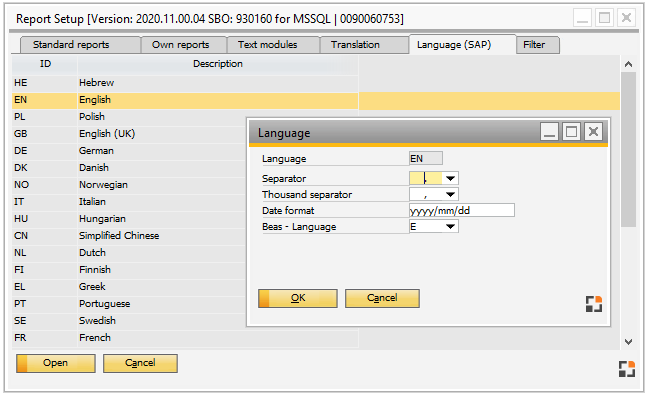This screenshot has width=647, height=396.
Task: Click the Open button in Report Setup
Action: 56,363
